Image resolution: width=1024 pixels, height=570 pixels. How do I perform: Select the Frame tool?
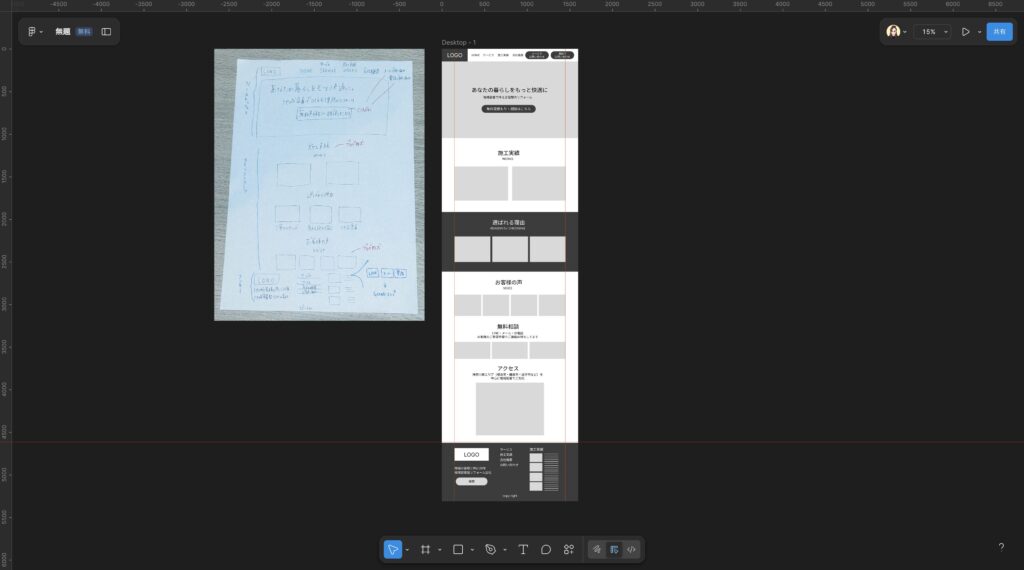[x=425, y=549]
